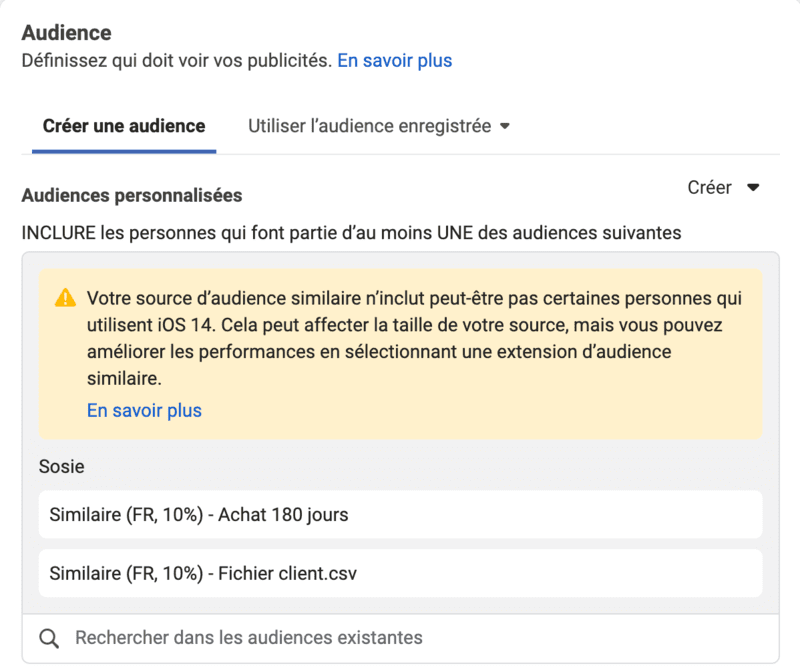Click the magnifying glass search icon
The height and width of the screenshot is (672, 800).
[49, 638]
